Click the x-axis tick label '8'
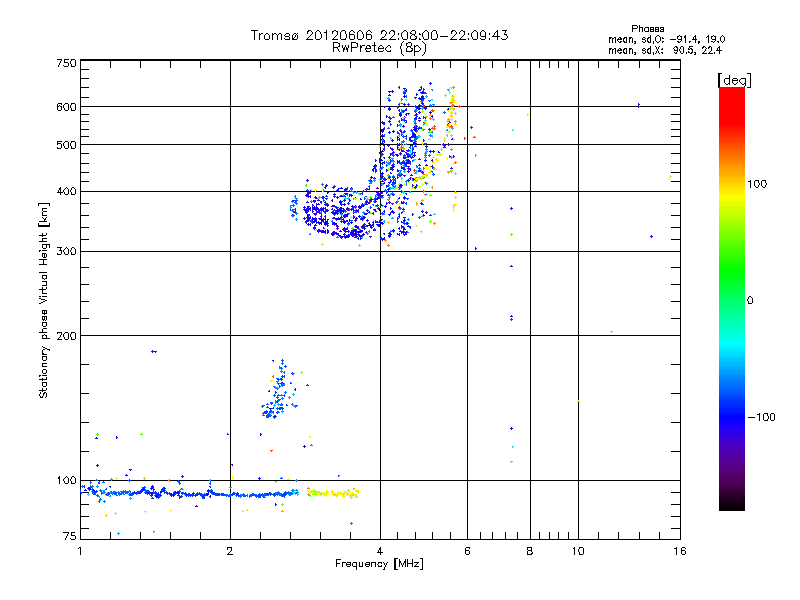 [530, 551]
